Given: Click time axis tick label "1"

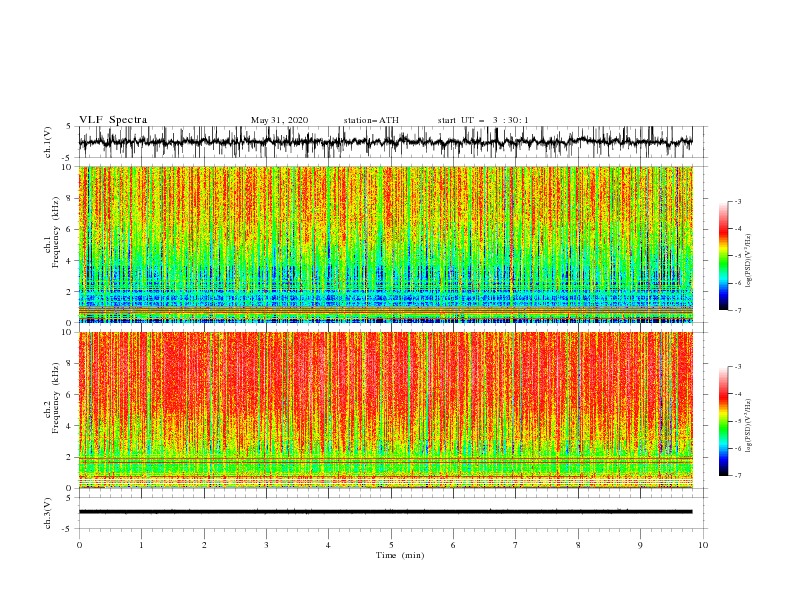Looking at the screenshot, I should pos(141,545).
